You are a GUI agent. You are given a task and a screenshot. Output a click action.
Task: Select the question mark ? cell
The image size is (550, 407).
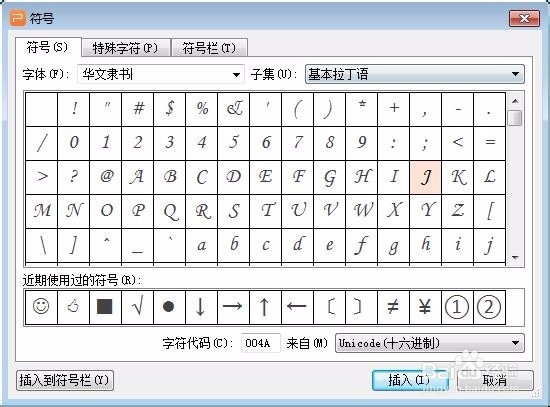(73, 177)
